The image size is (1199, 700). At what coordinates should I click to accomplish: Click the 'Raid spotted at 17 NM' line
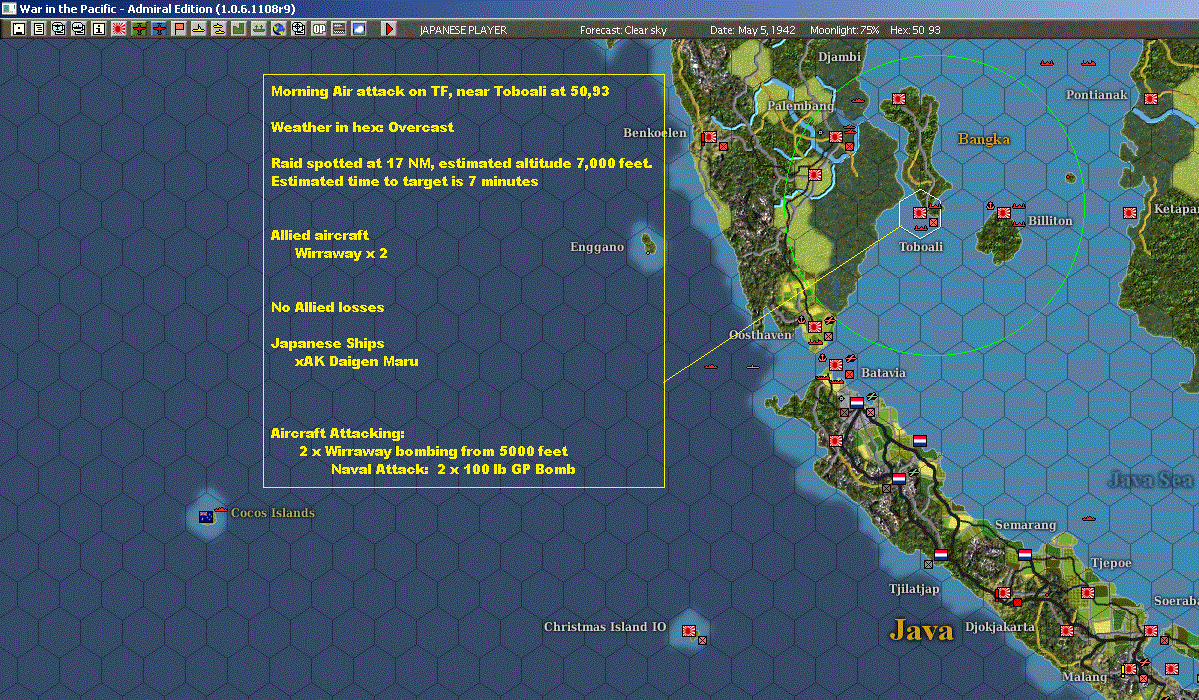click(462, 163)
